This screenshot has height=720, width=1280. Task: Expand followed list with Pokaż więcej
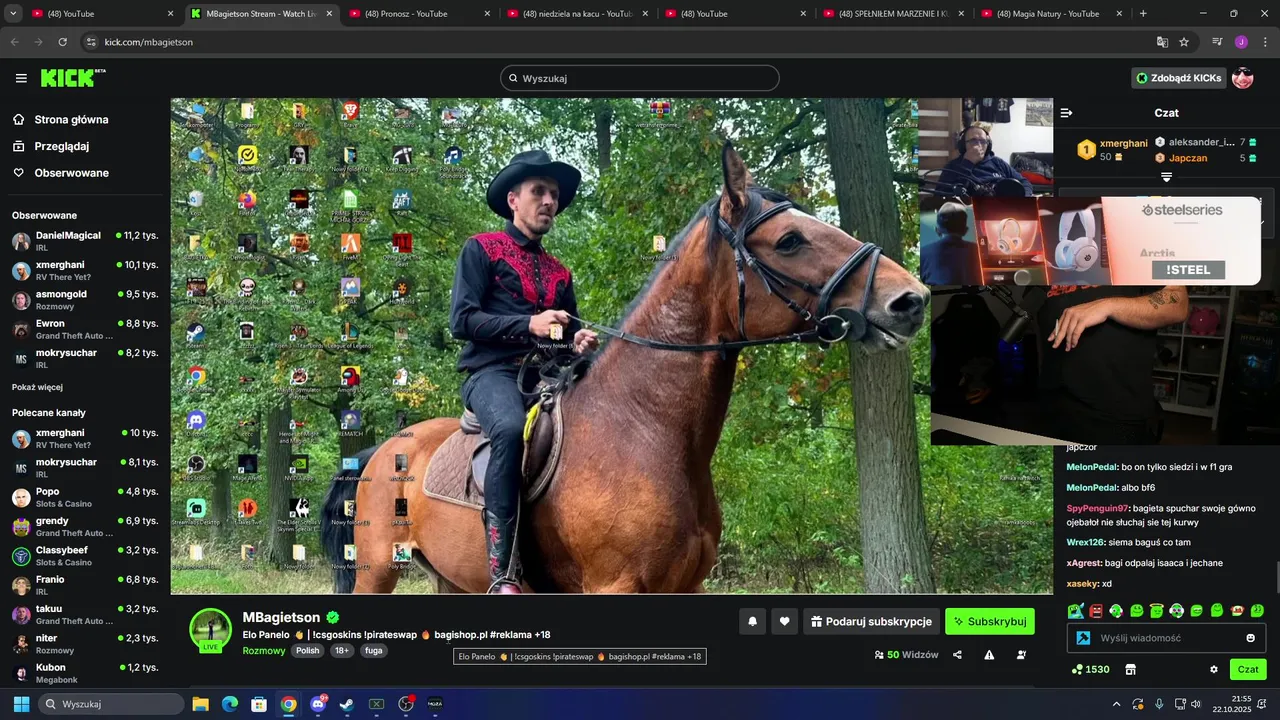coord(37,387)
